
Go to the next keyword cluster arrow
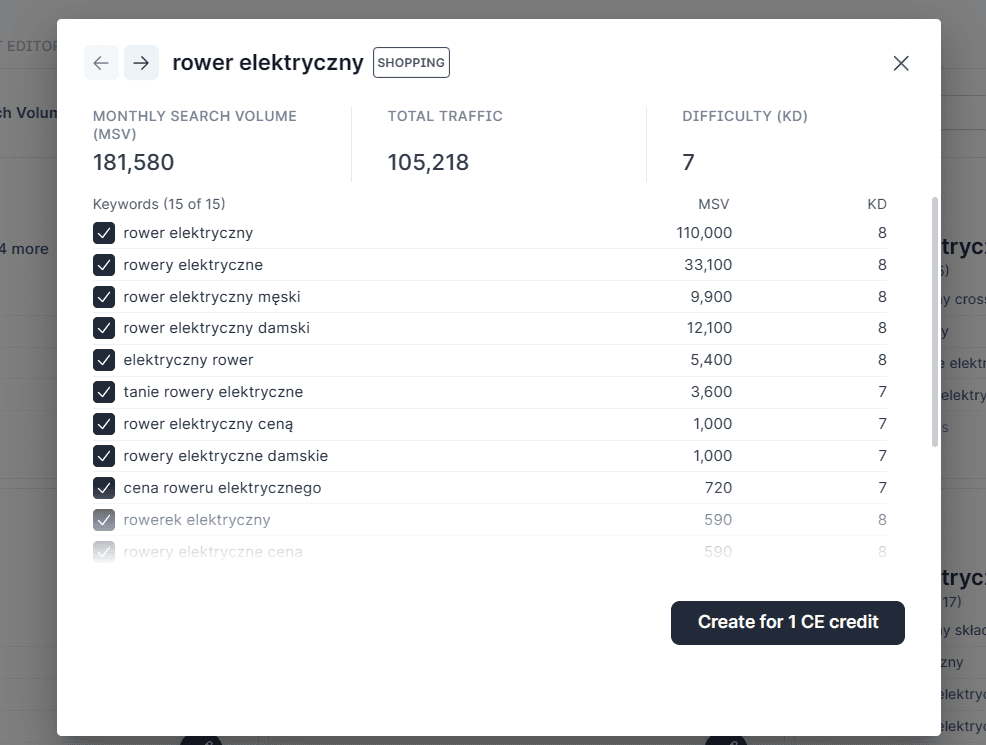(141, 63)
